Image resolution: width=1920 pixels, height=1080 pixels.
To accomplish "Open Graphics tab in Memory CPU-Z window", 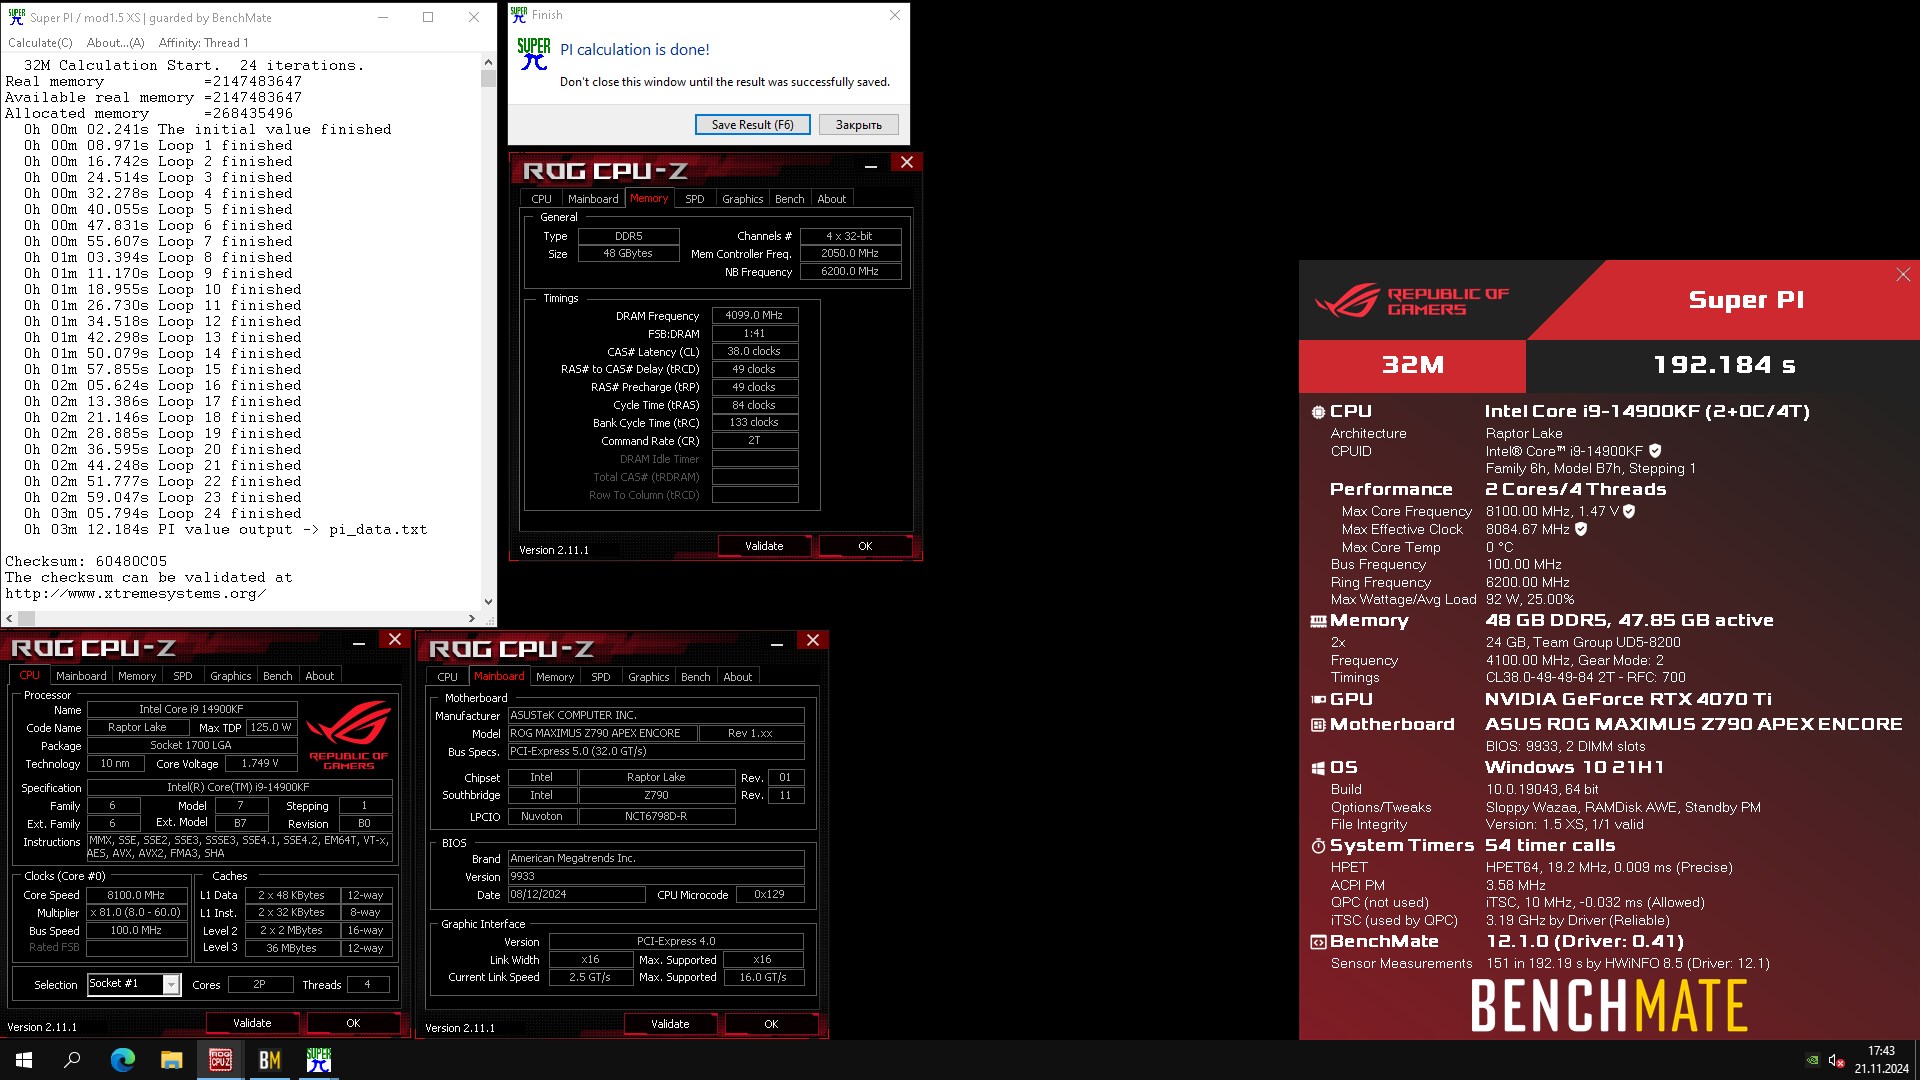I will pos(742,199).
